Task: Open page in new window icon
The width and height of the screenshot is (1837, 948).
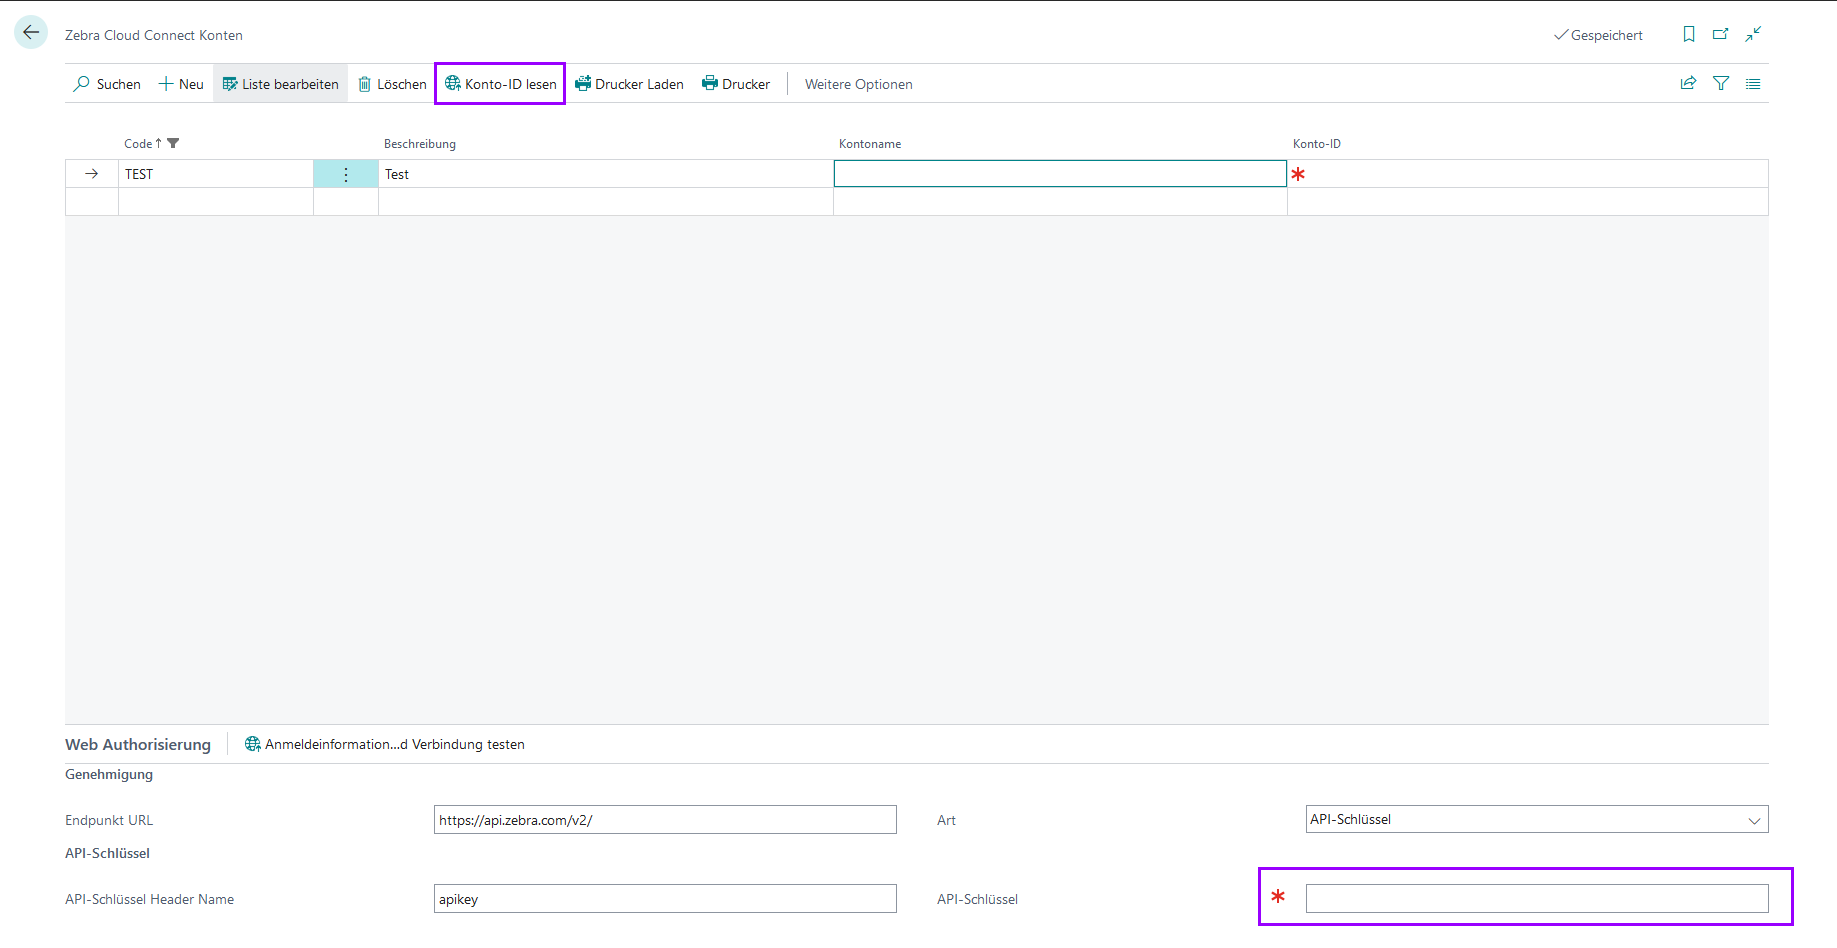Action: coord(1721,34)
